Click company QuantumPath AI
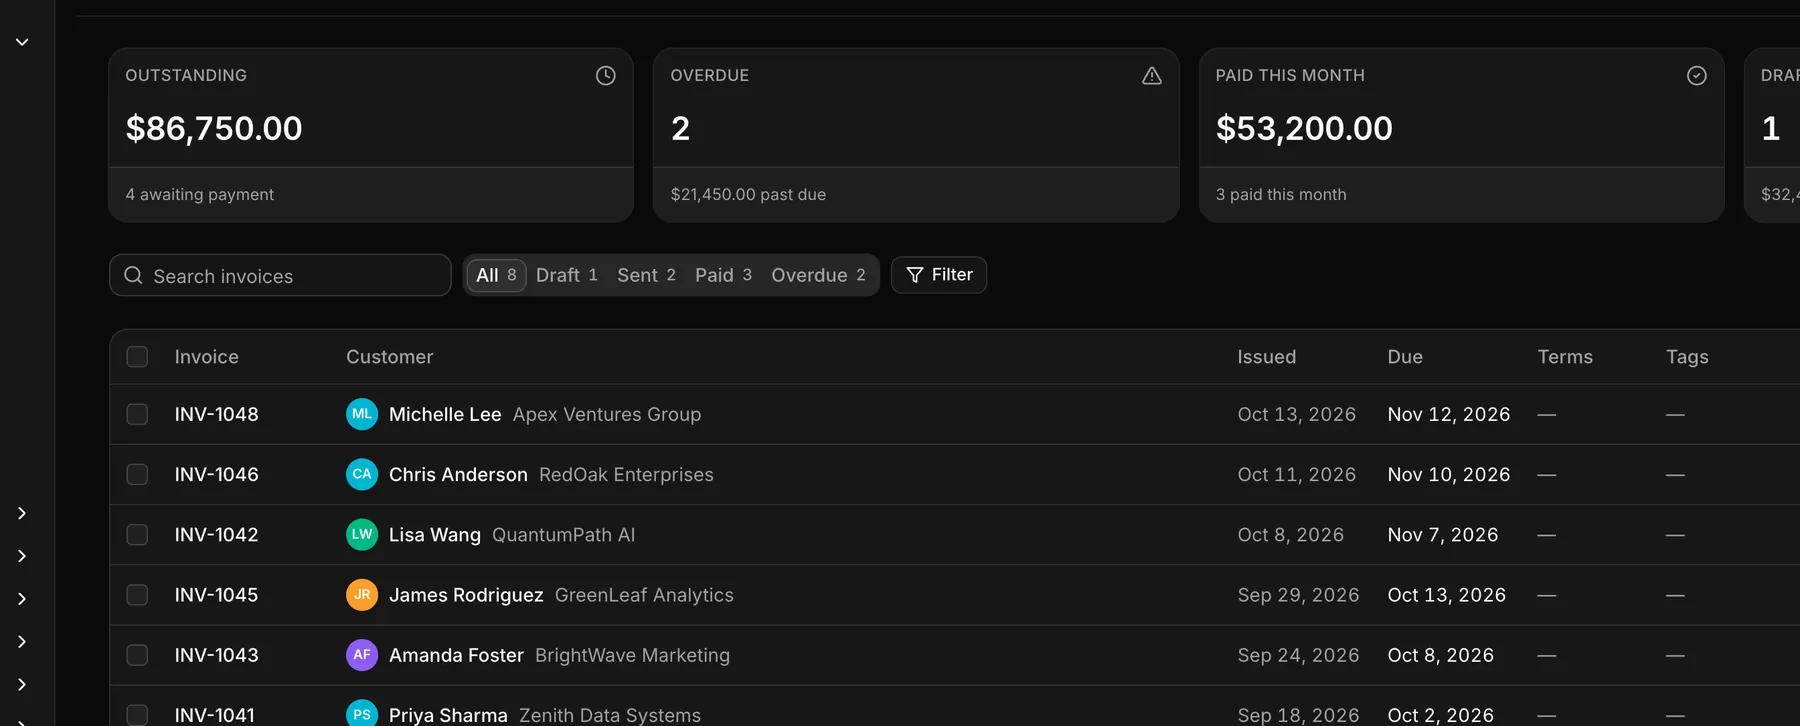The image size is (1800, 726). pos(563,535)
